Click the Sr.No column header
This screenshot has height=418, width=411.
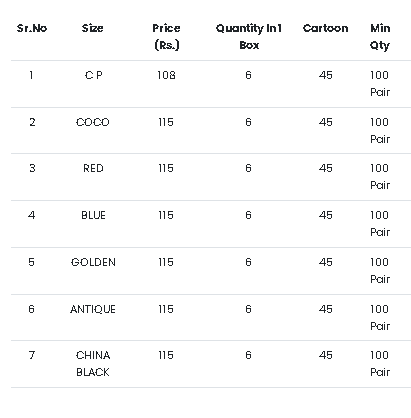pos(32,28)
